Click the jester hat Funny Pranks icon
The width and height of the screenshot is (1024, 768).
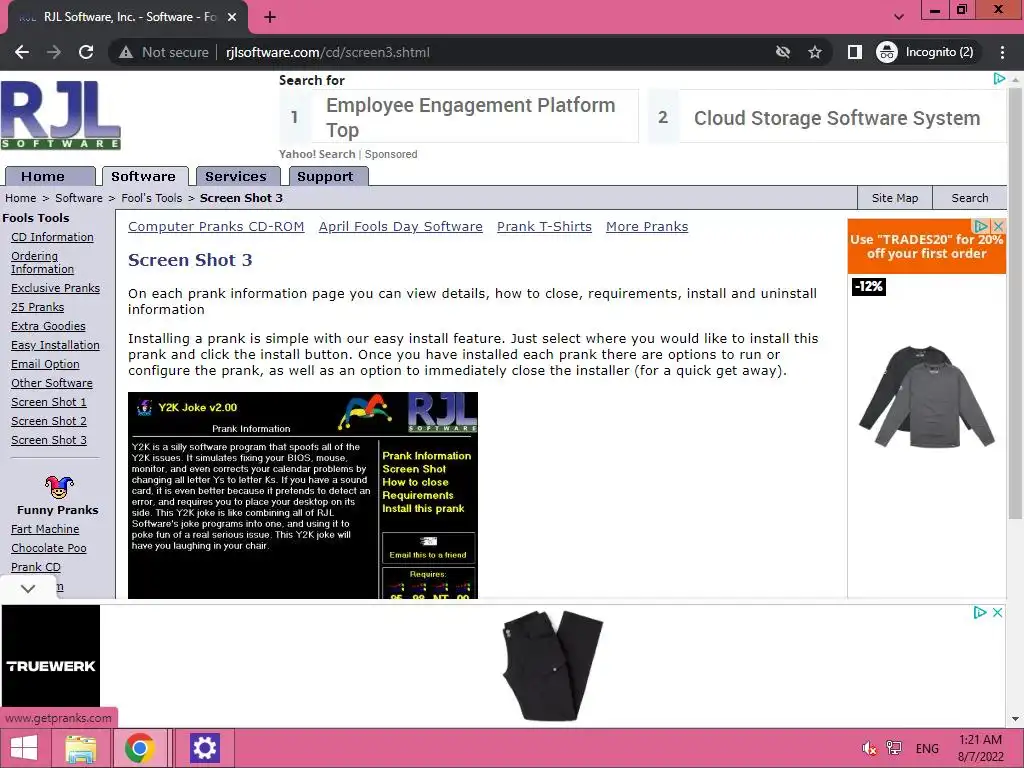(59, 487)
